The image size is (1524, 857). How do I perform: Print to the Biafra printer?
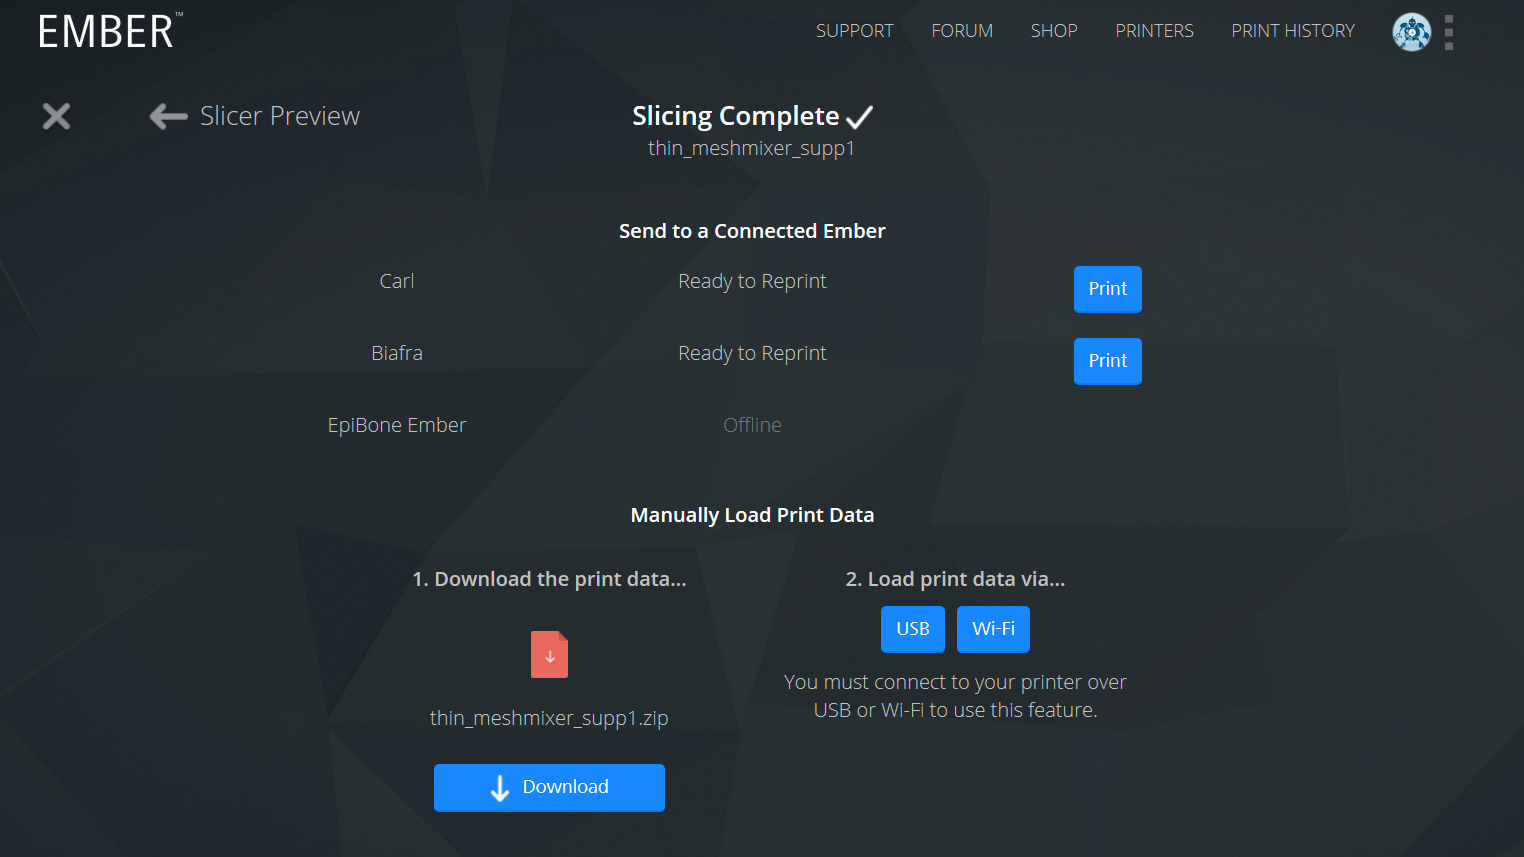tap(1108, 361)
